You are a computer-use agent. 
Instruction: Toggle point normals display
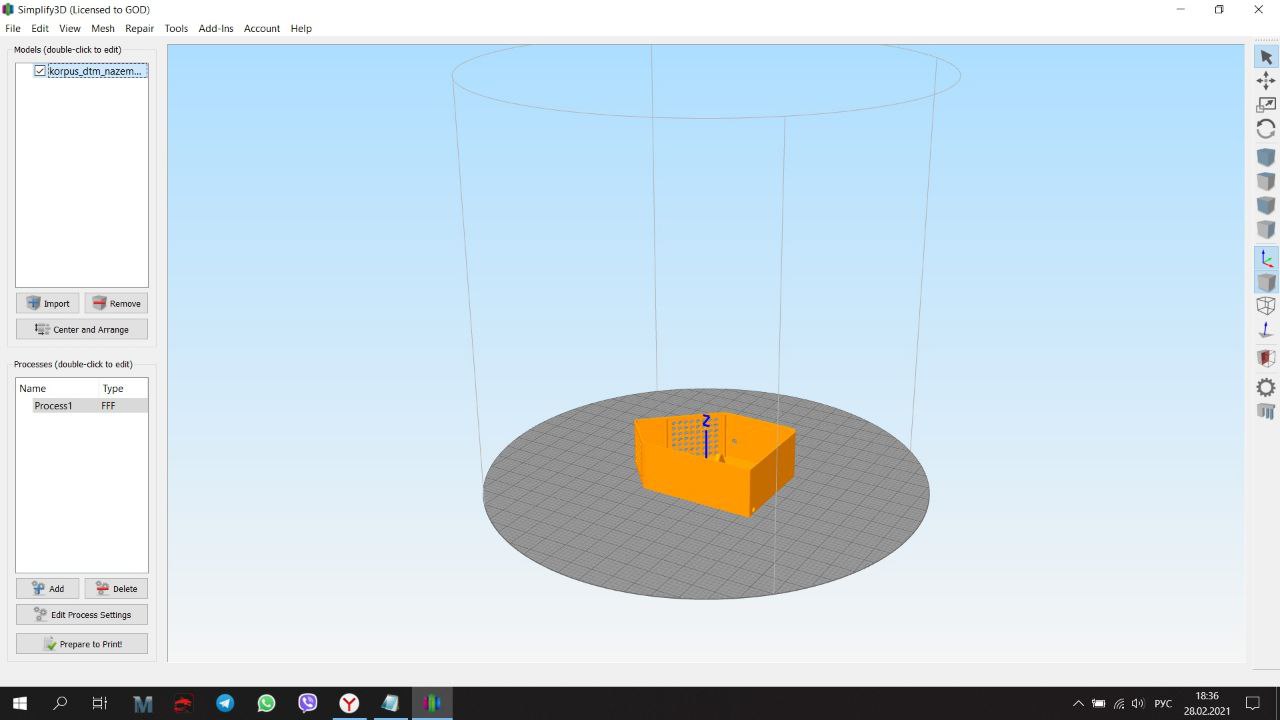(x=1266, y=330)
